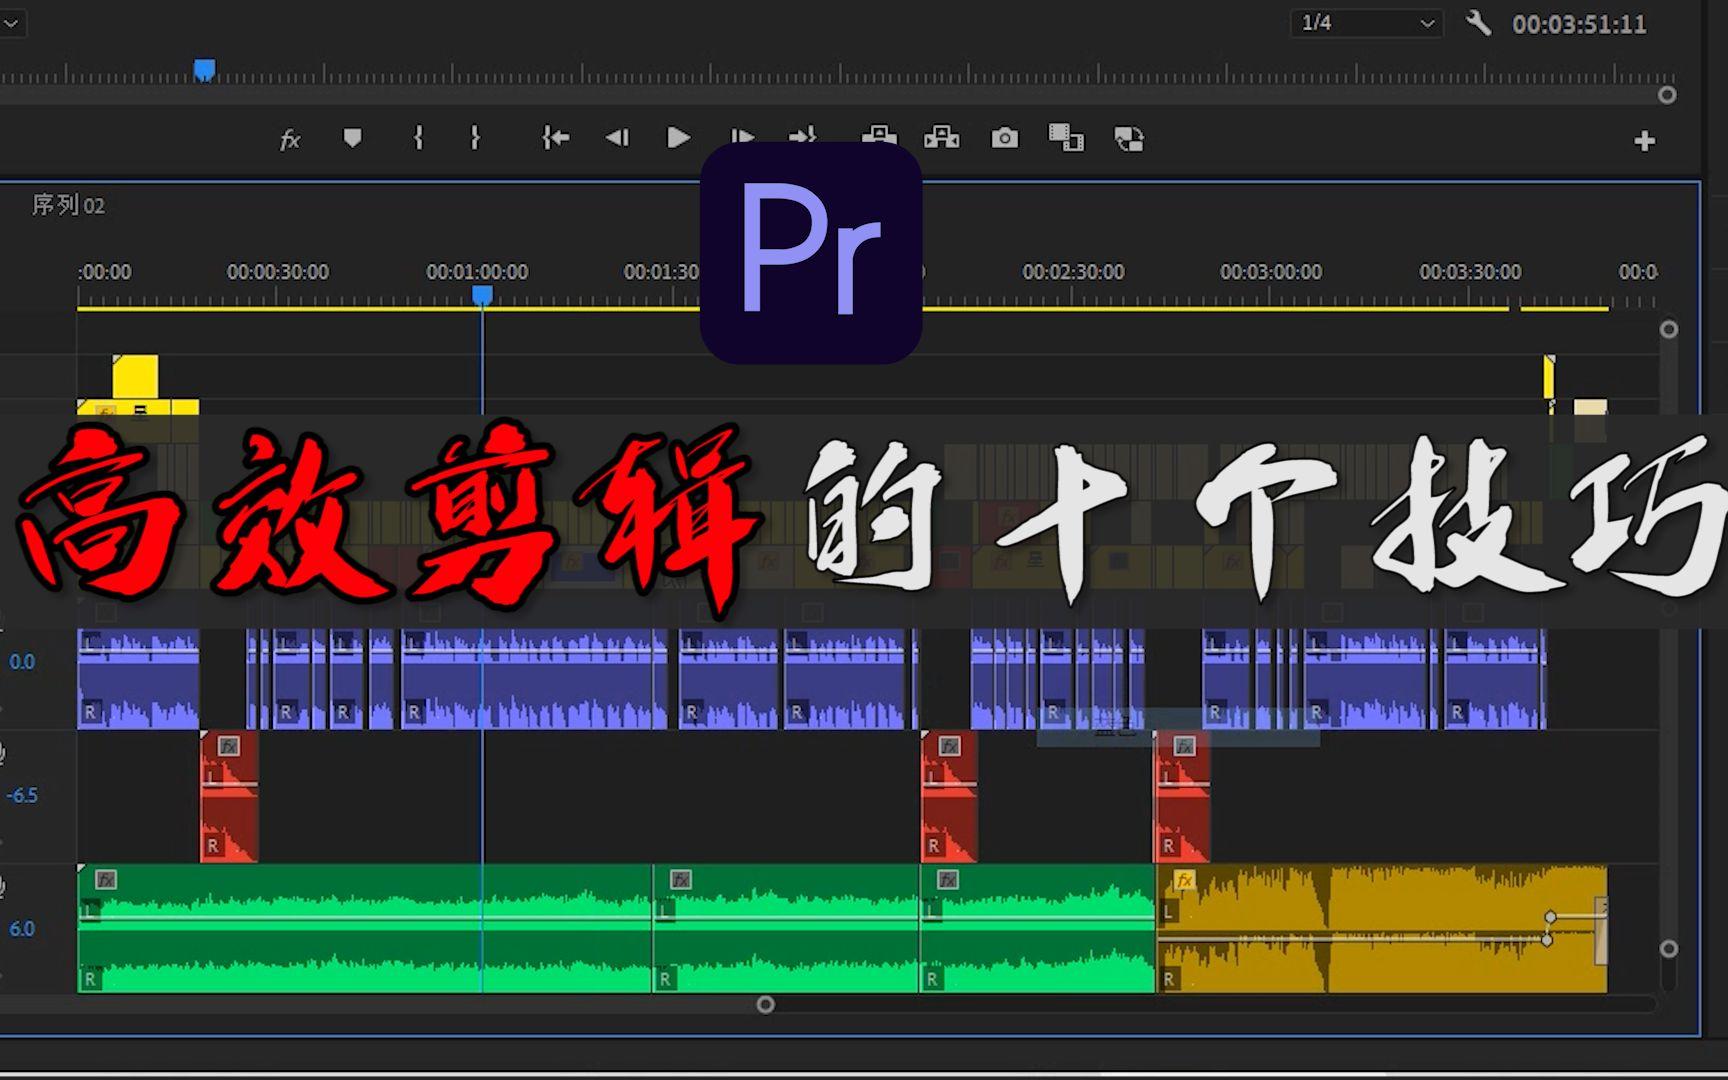Toggle the global FX mute button
1728x1080 pixels.
click(290, 139)
